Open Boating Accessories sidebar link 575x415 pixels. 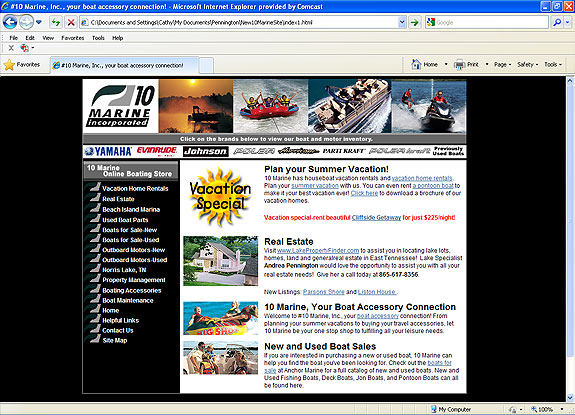coord(132,290)
